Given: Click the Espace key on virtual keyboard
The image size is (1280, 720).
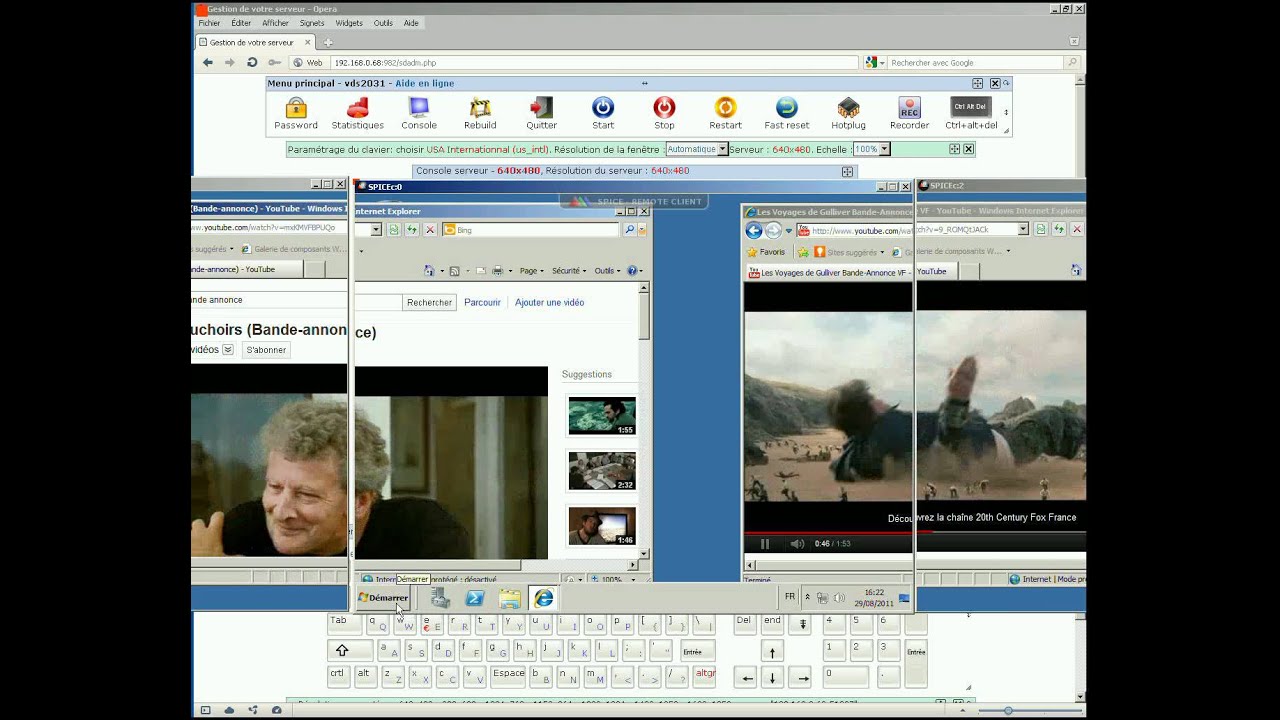Looking at the screenshot, I should point(508,676).
